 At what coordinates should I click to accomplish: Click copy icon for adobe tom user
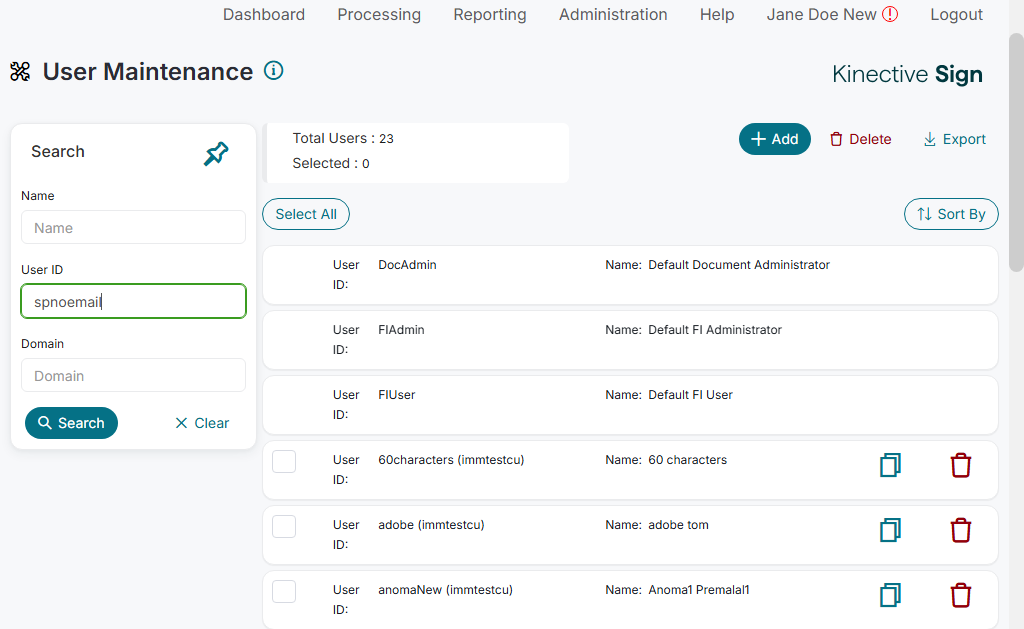[890, 531]
